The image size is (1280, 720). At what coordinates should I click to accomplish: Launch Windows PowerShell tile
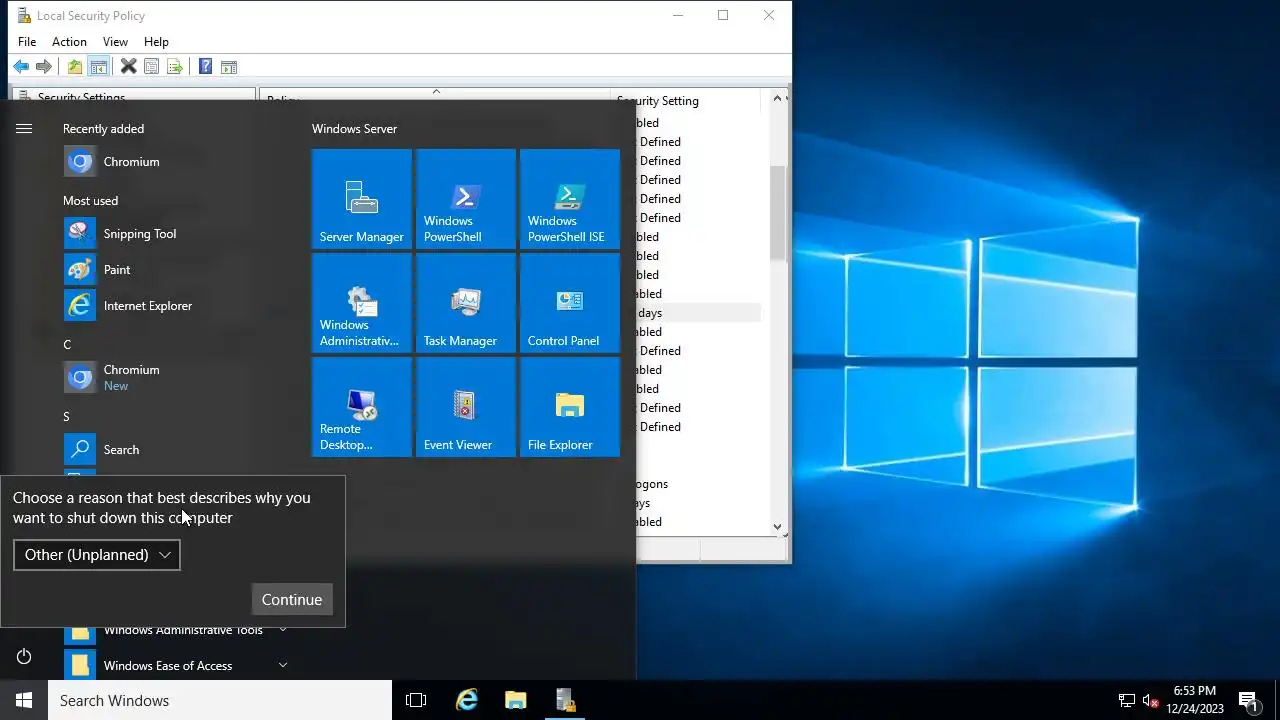coord(466,199)
